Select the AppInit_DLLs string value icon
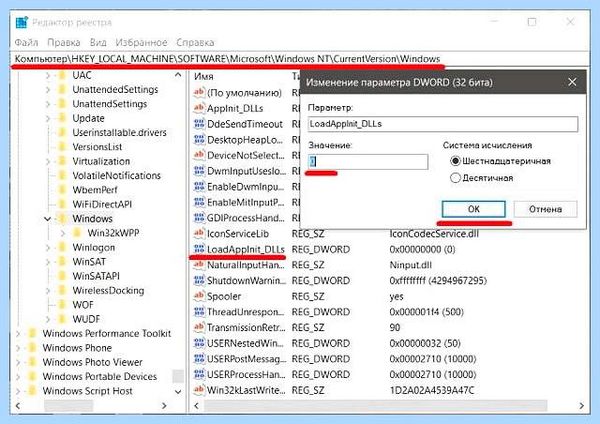600x424 pixels. pos(199,108)
